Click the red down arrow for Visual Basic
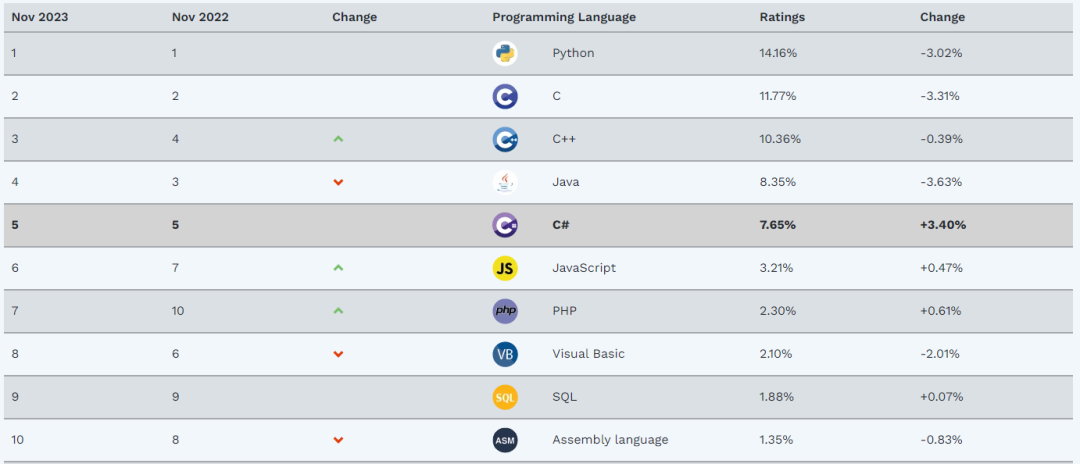Viewport: 1080px width, 464px height. coord(338,354)
